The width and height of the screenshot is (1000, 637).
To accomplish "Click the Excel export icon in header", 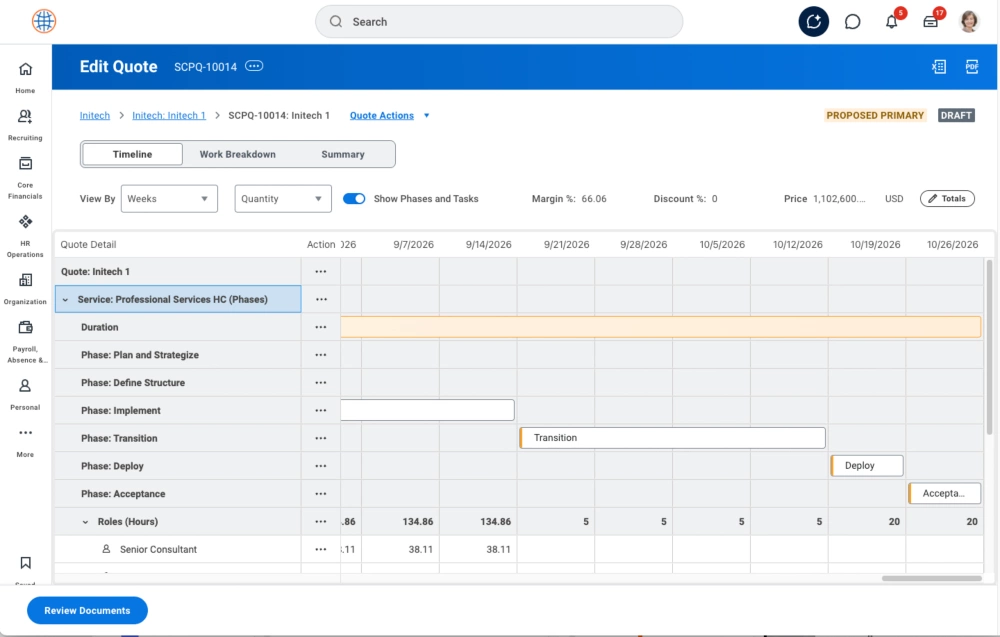I will click(x=938, y=67).
